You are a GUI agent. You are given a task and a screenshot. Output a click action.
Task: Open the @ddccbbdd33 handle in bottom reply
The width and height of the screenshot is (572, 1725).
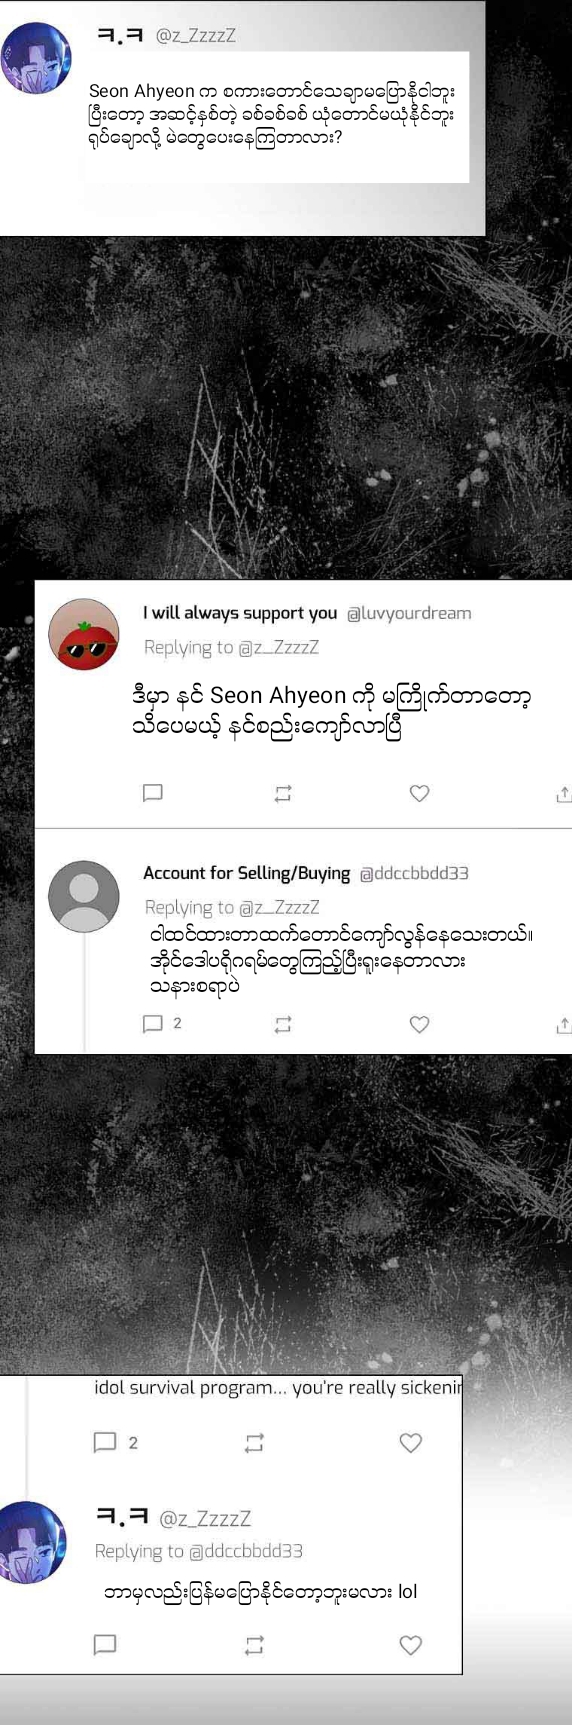coord(246,1551)
